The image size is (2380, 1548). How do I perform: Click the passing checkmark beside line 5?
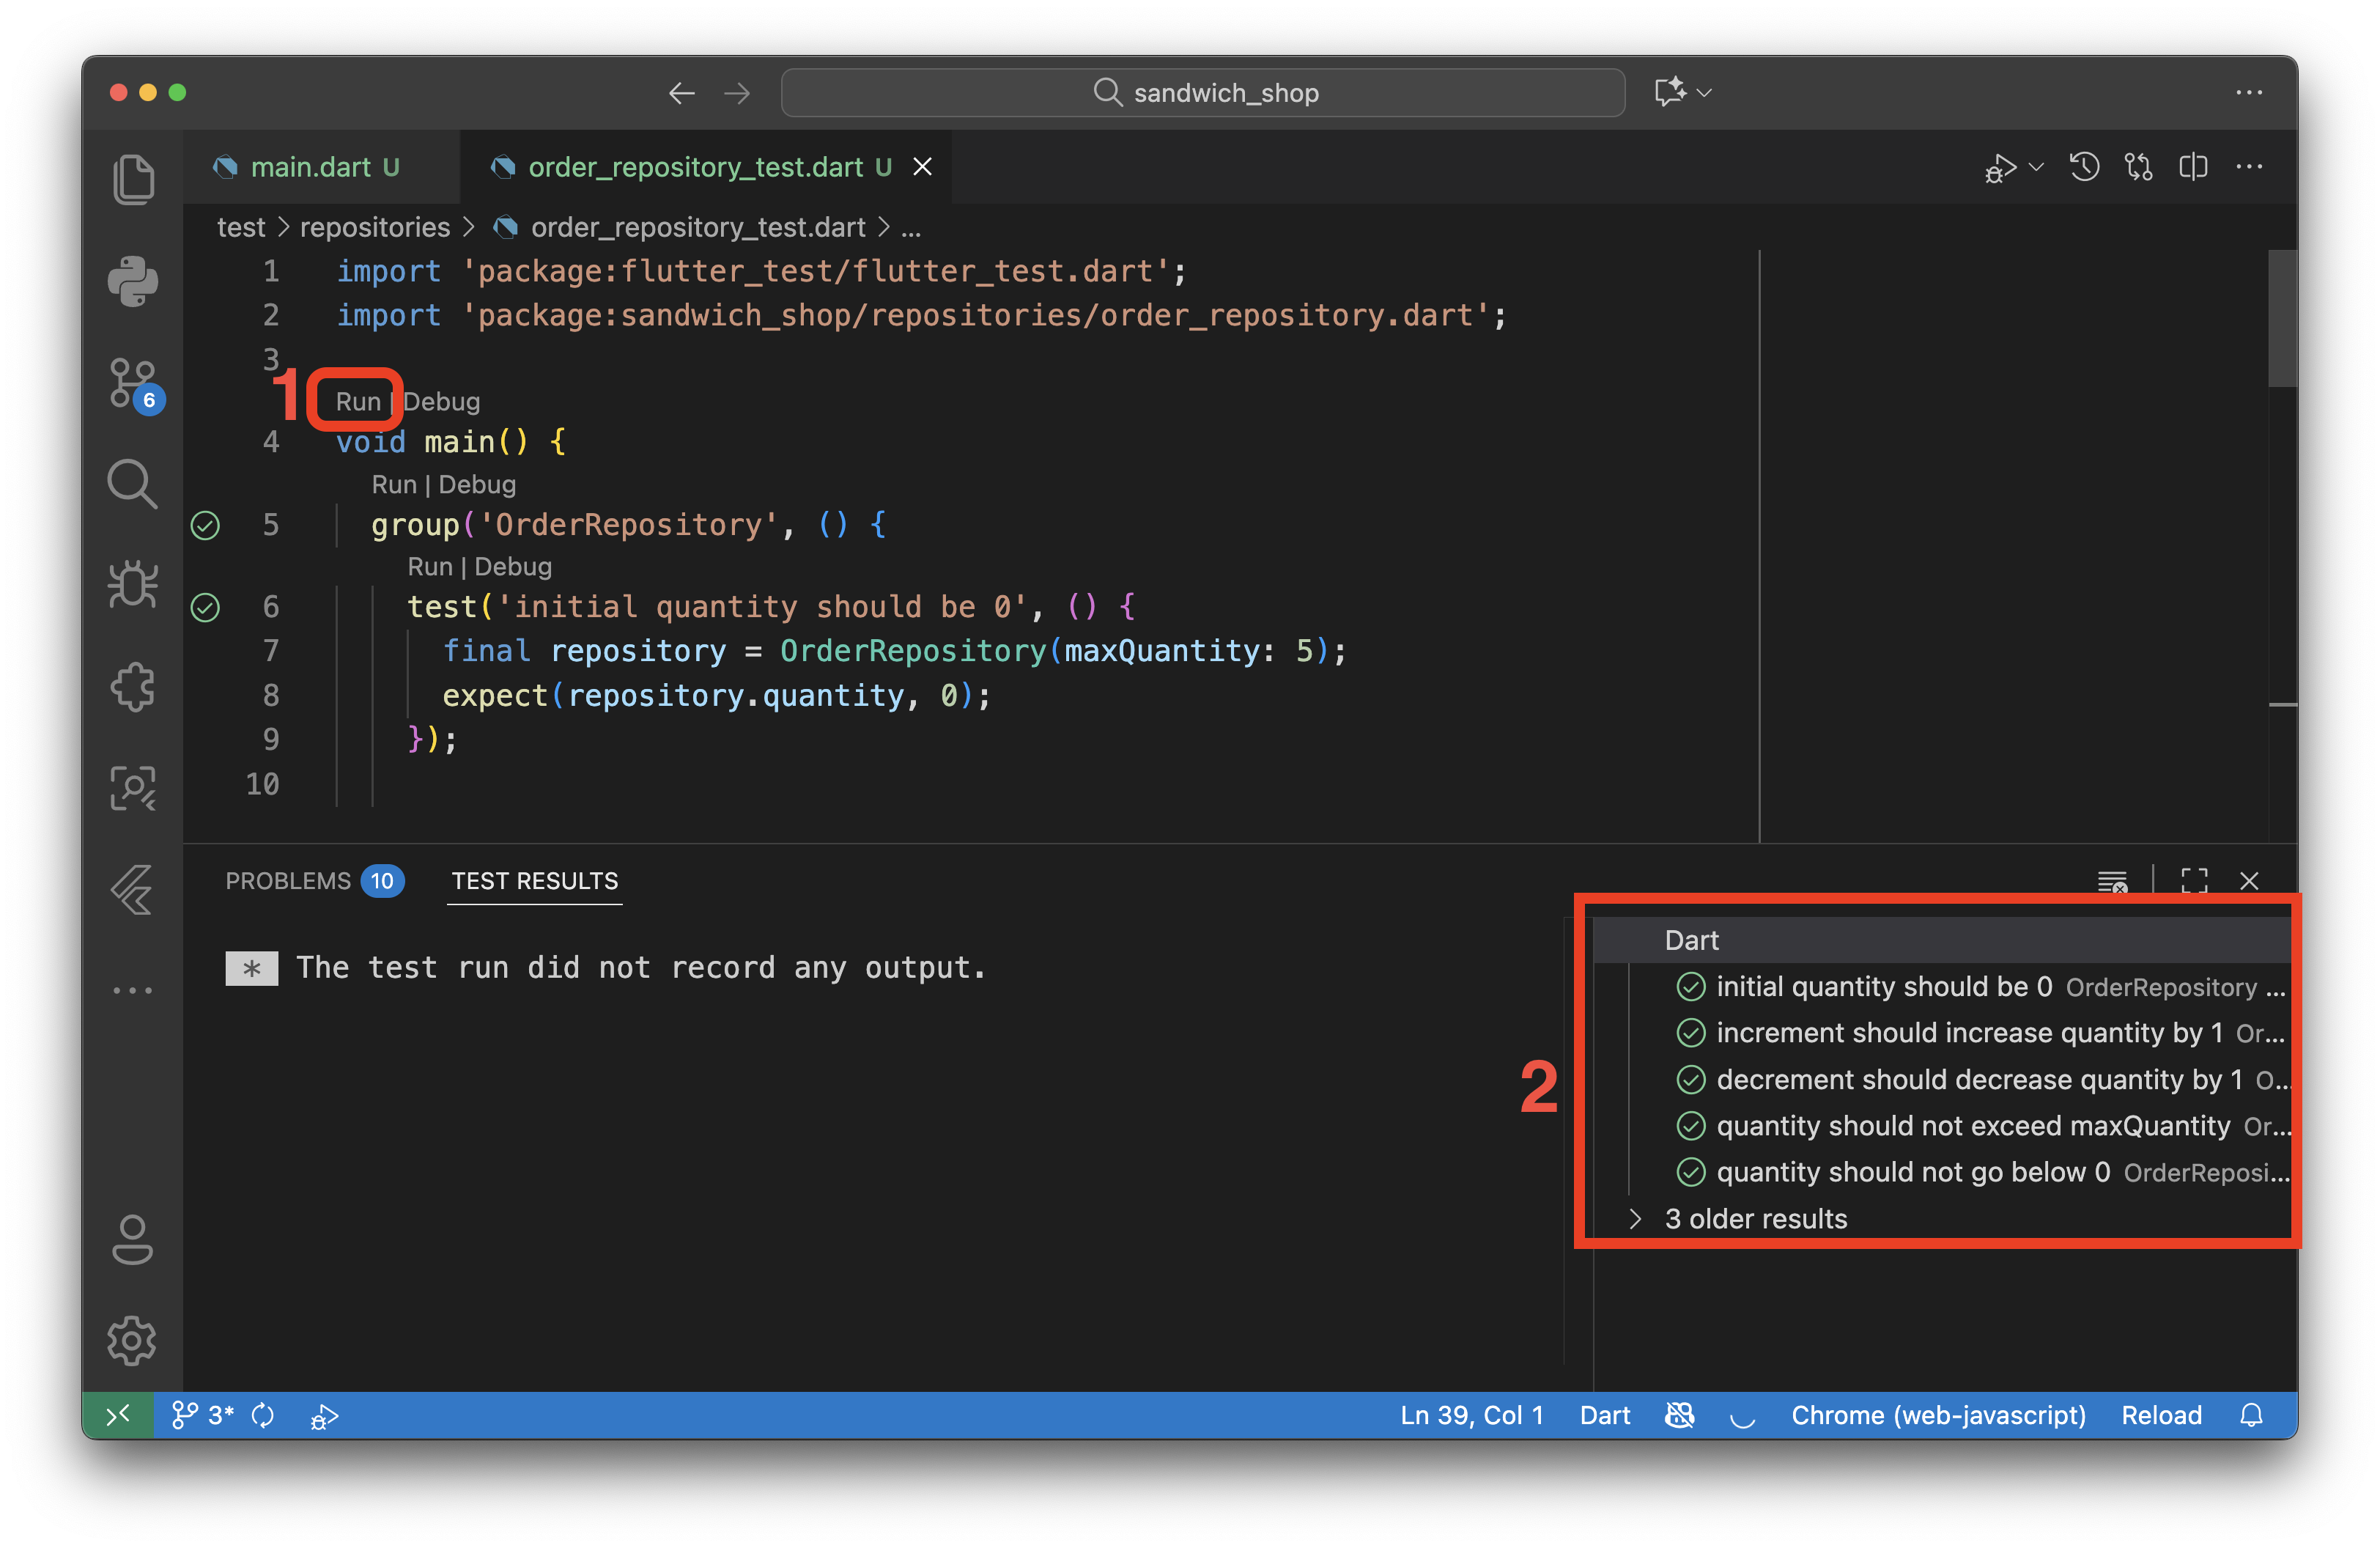point(205,525)
